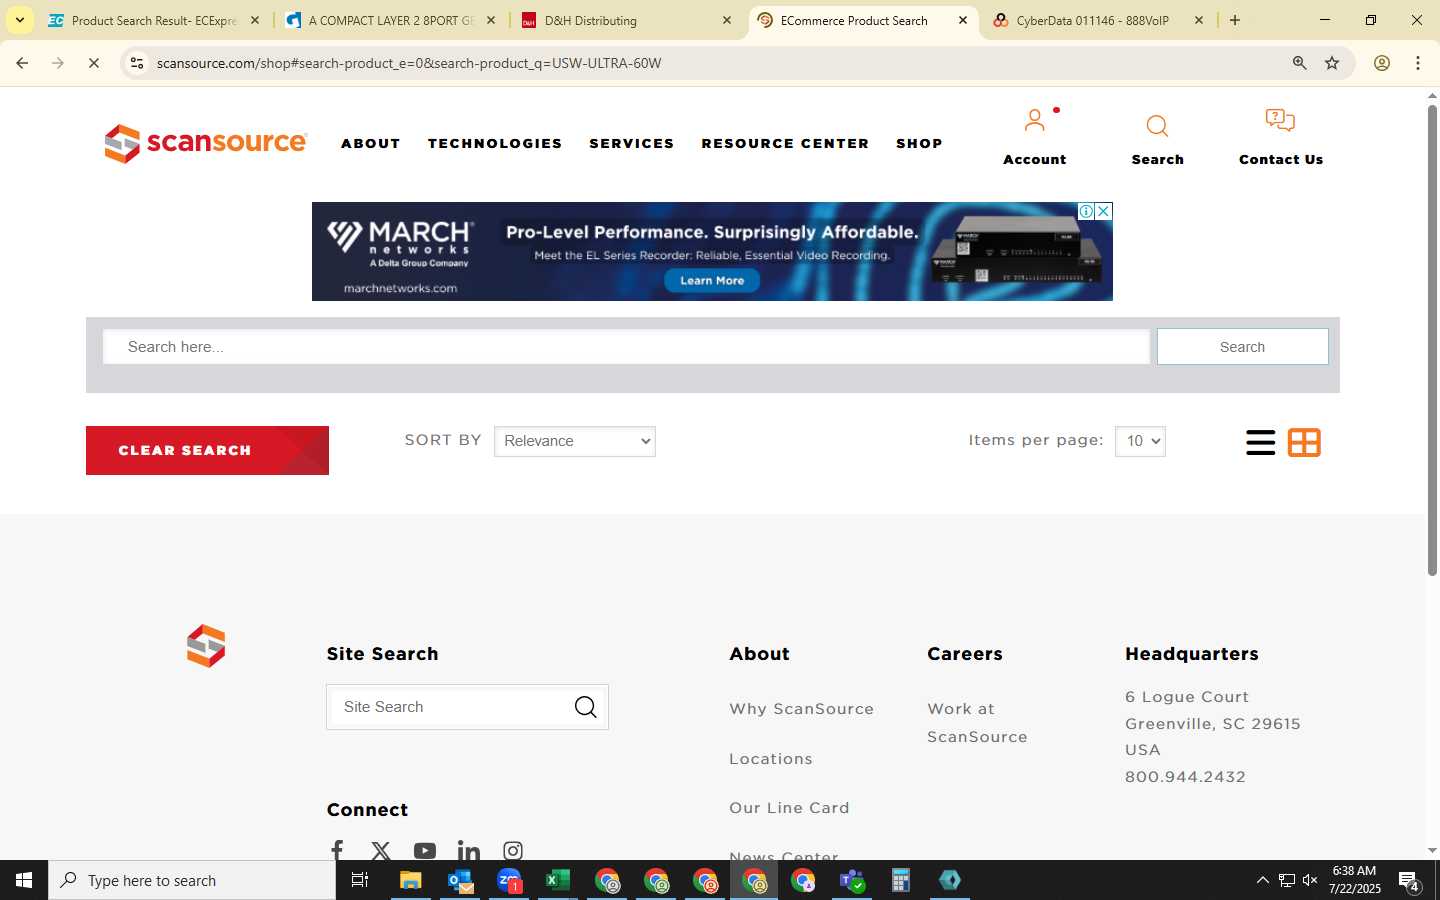Open the tab search dropdown arrow
This screenshot has height=900, width=1440.
coord(19,20)
